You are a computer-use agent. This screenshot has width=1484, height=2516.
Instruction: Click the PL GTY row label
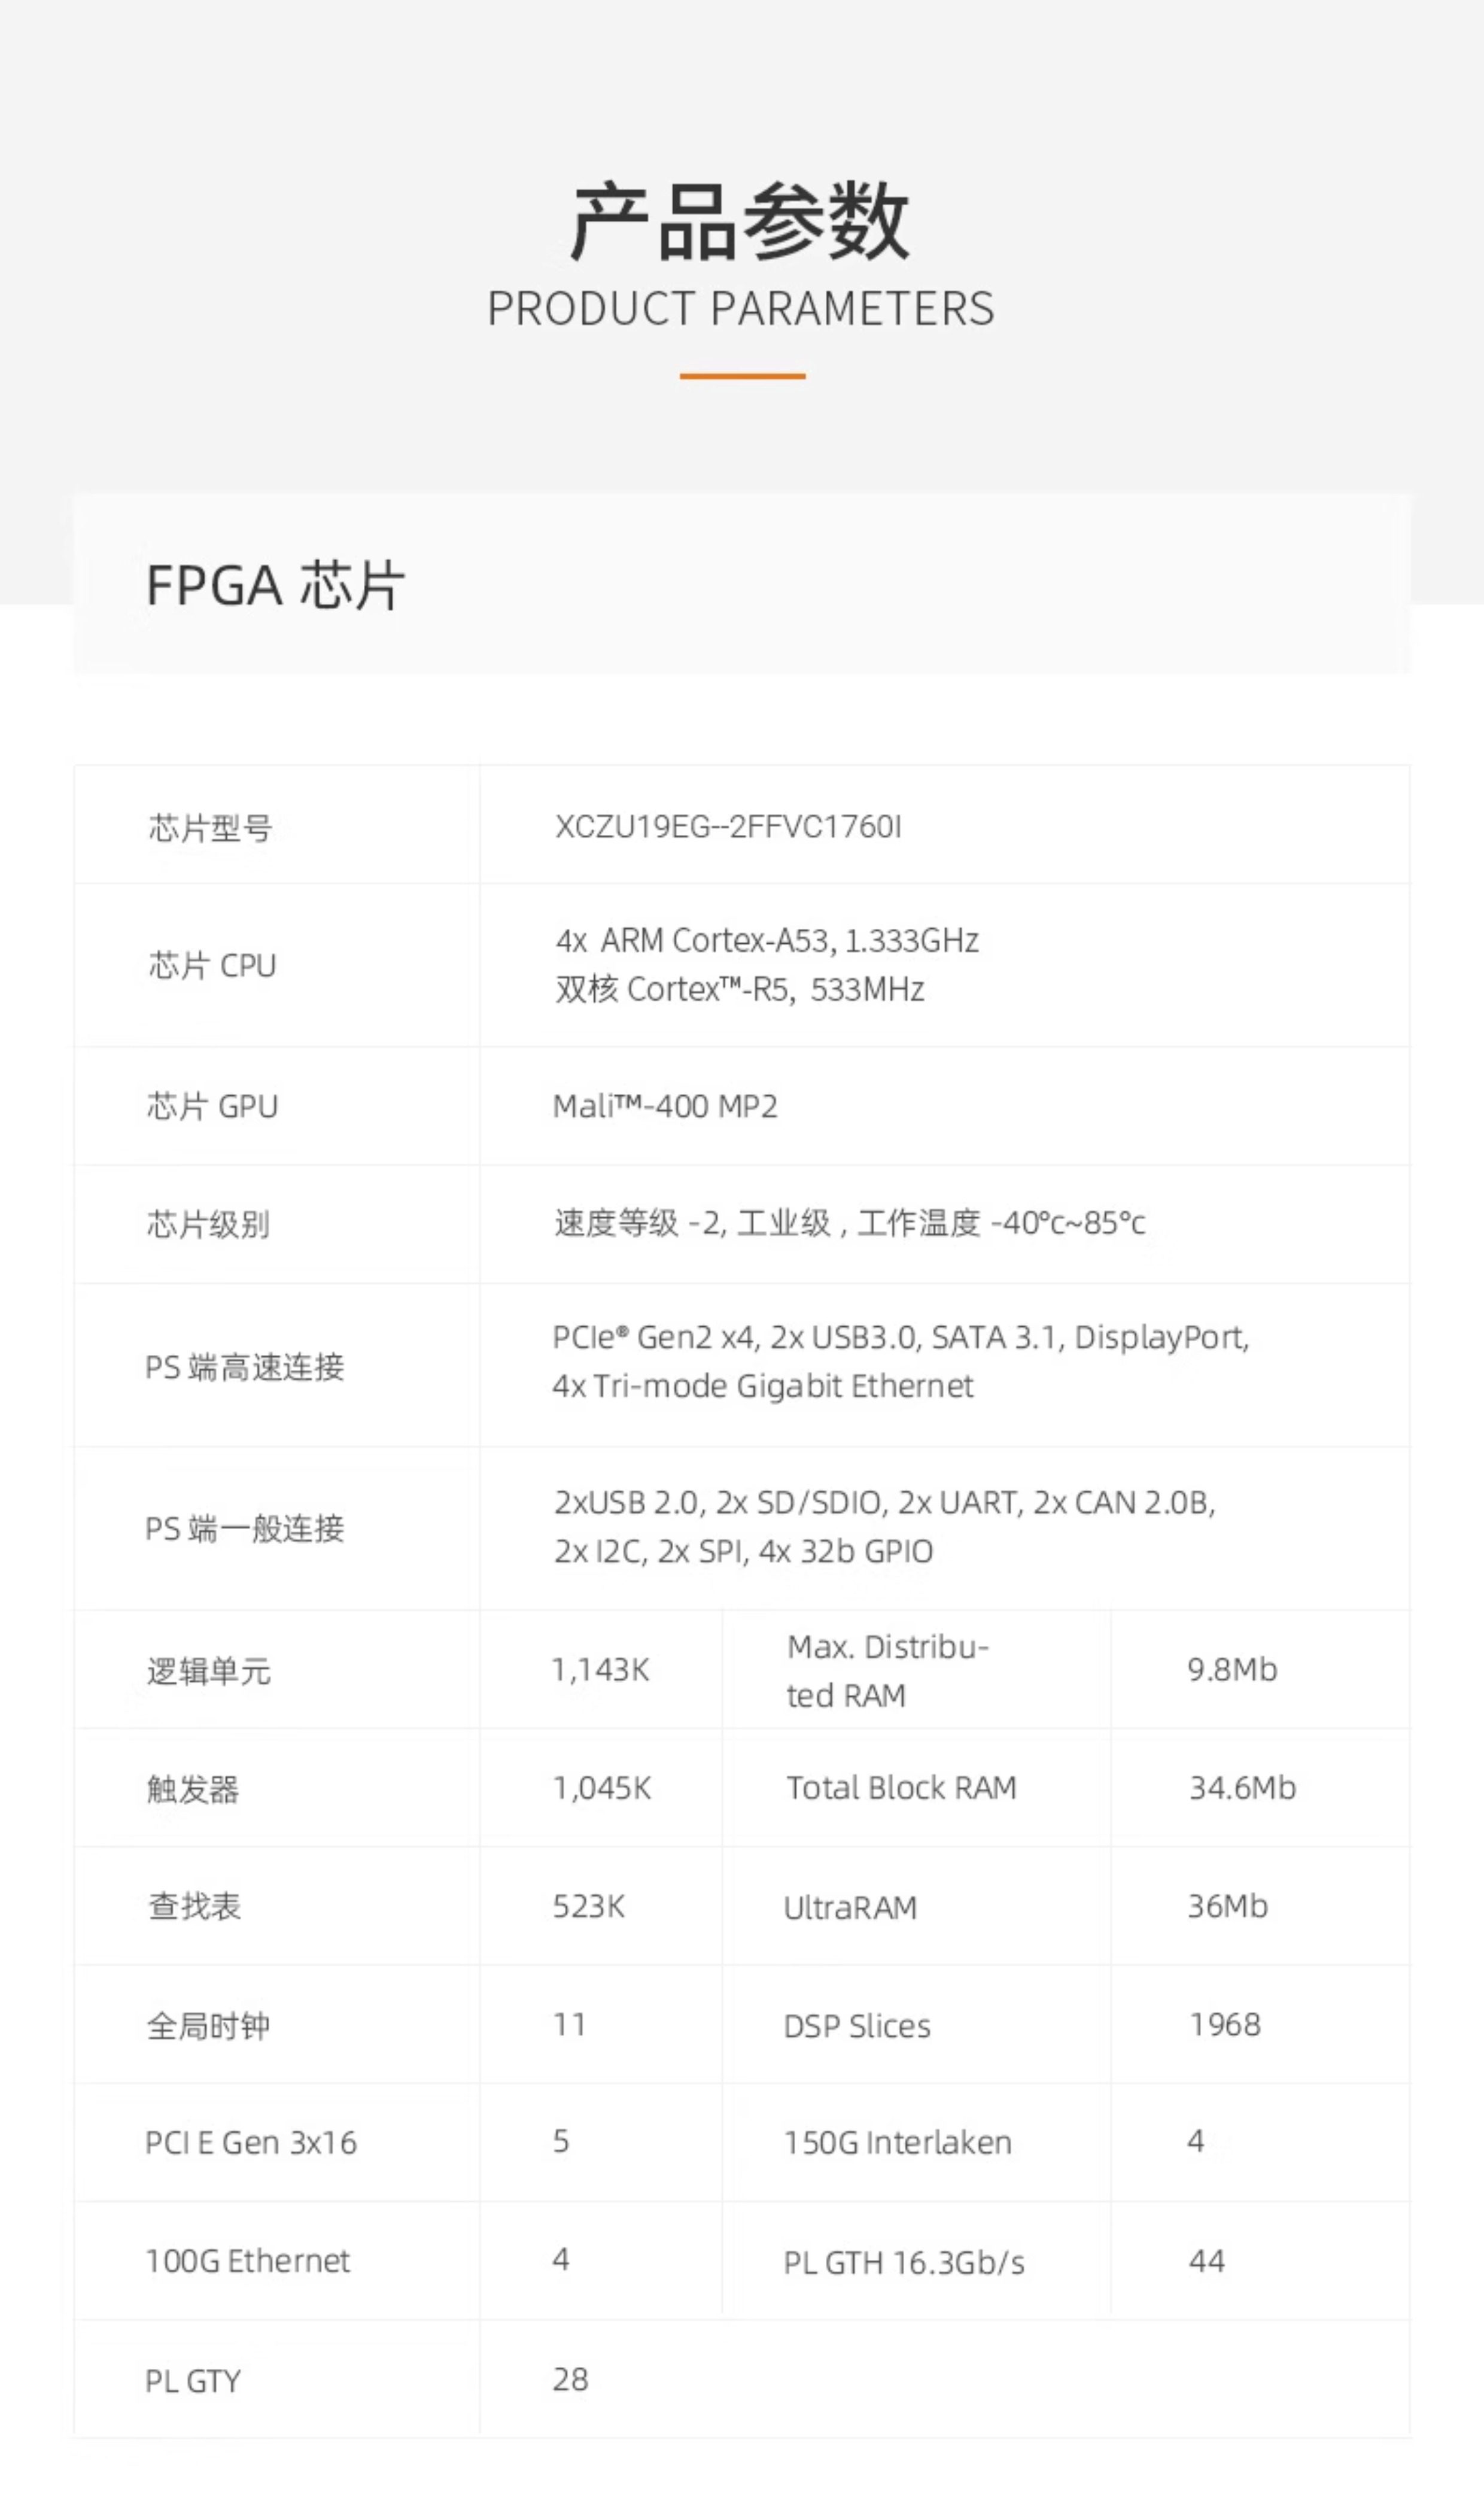(193, 2381)
